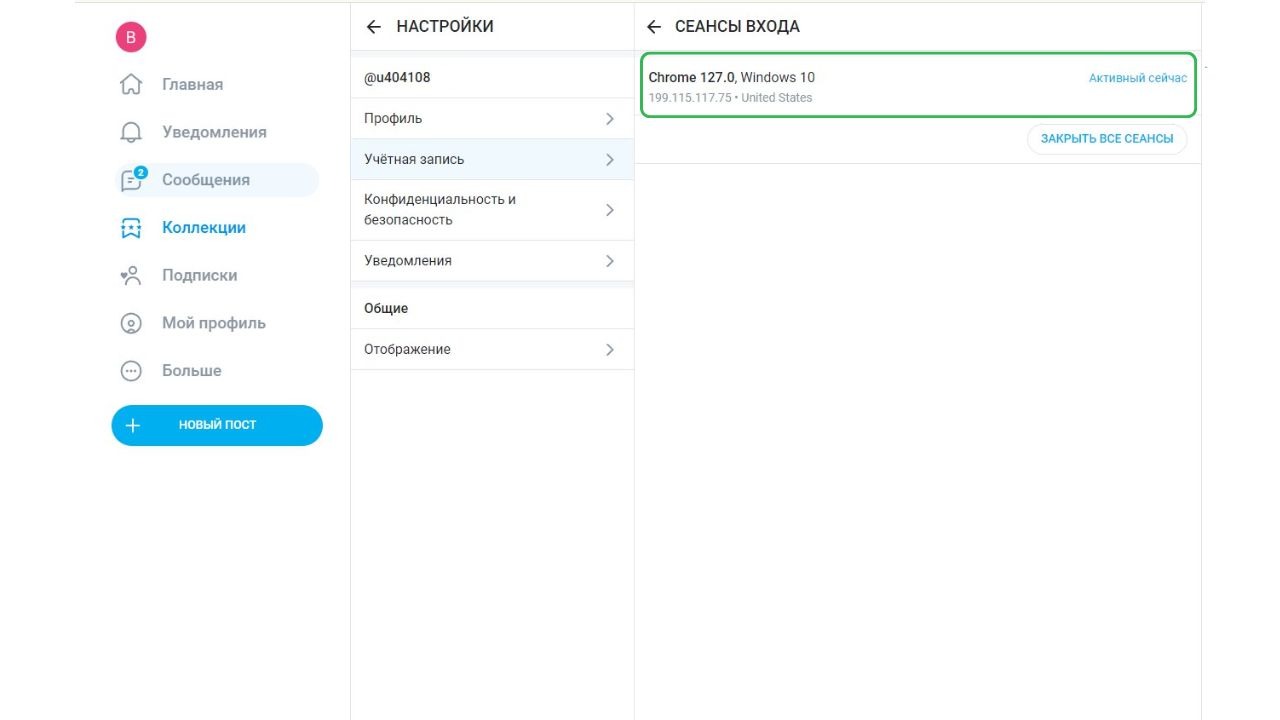Click the Notifications bell icon in the sidebar
This screenshot has height=720, width=1280.
(x=131, y=132)
